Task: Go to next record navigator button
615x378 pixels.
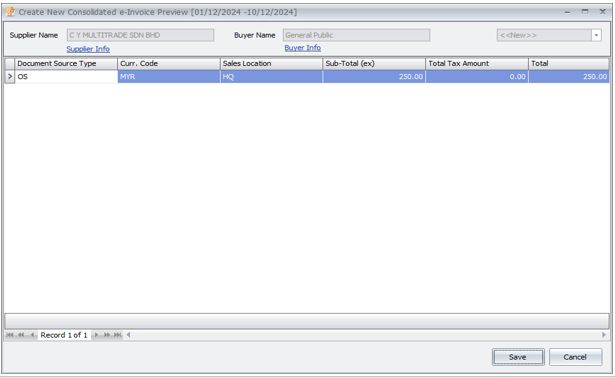Action: pyautogui.click(x=96, y=335)
